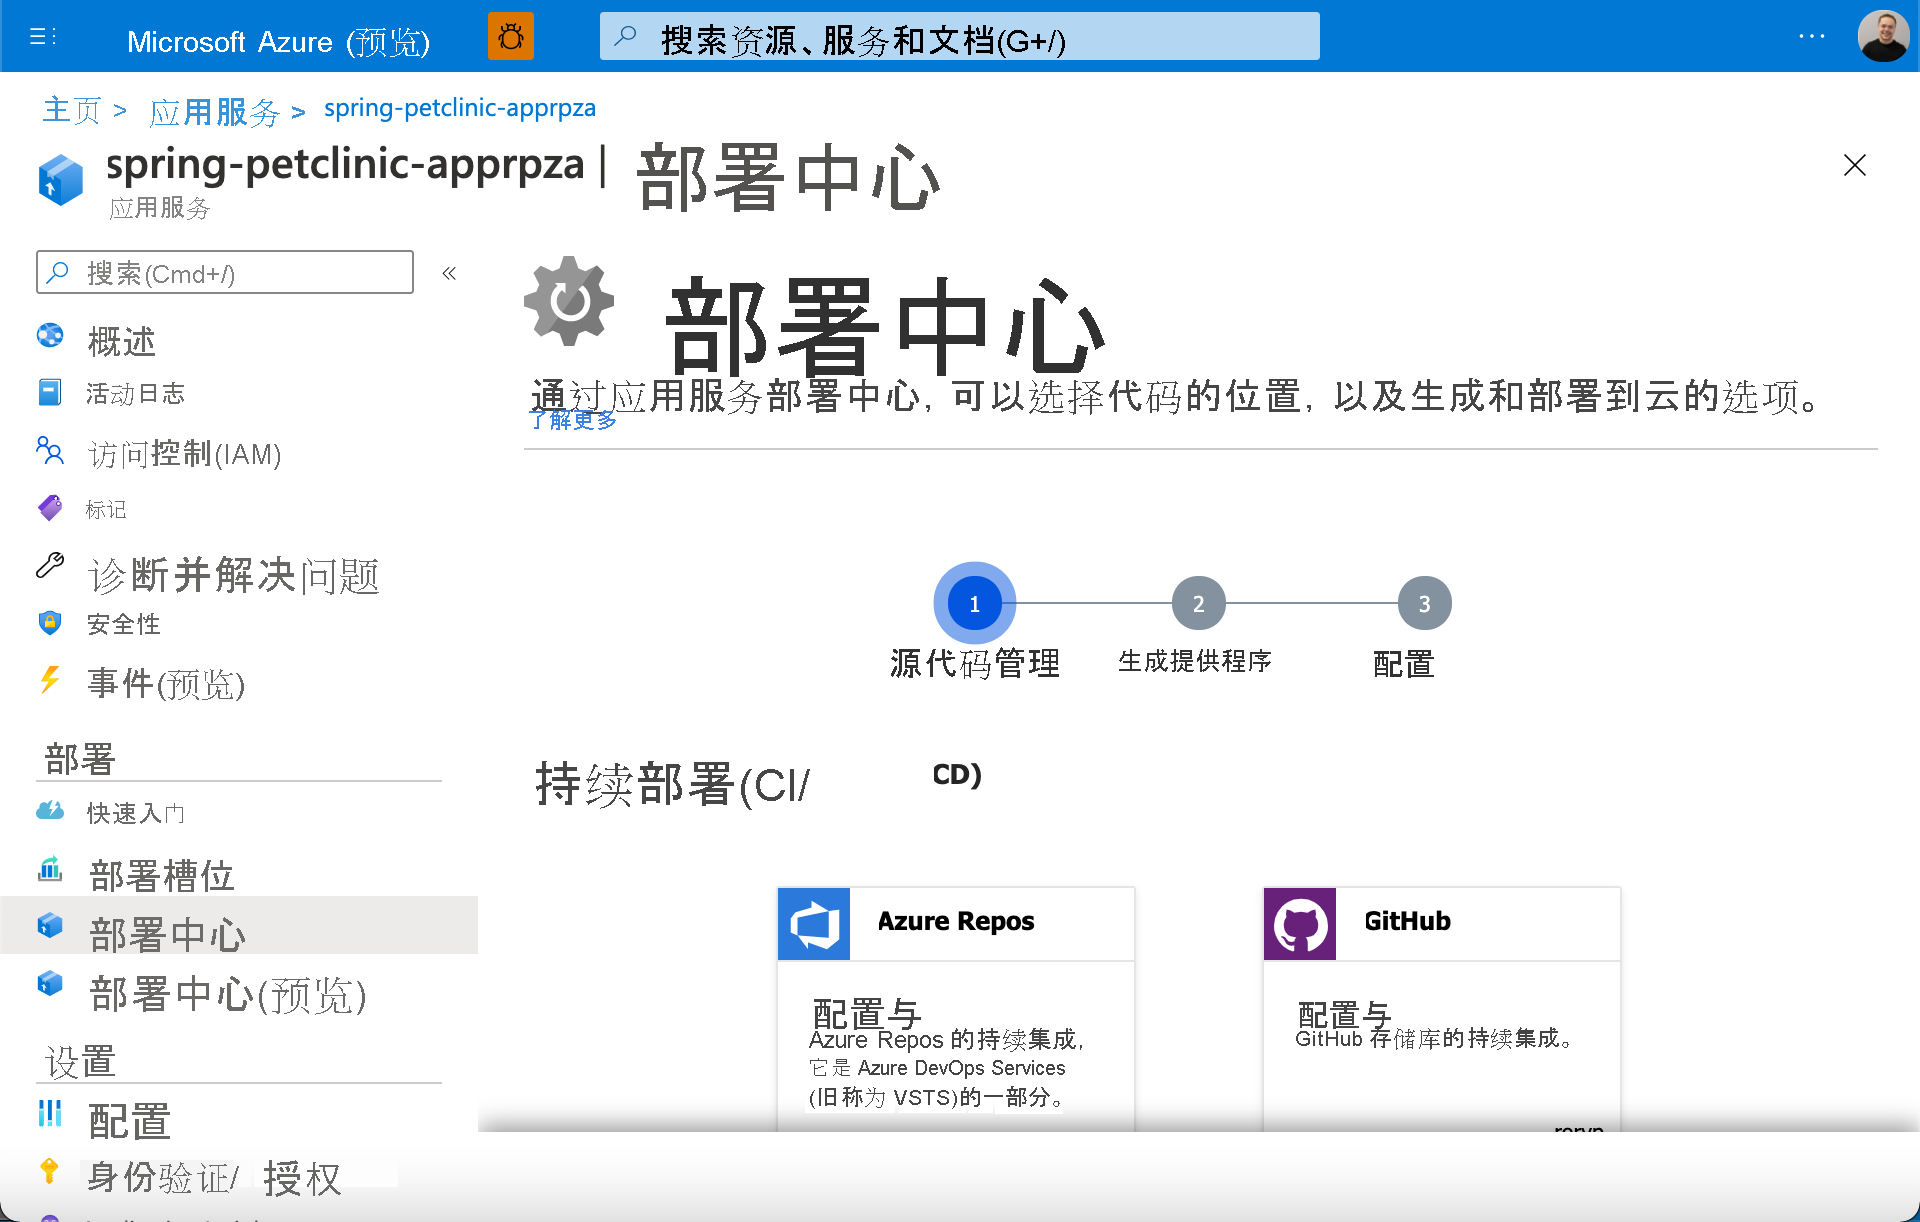Open the 安全性 security section
The height and width of the screenshot is (1222, 1920).
pos(123,624)
